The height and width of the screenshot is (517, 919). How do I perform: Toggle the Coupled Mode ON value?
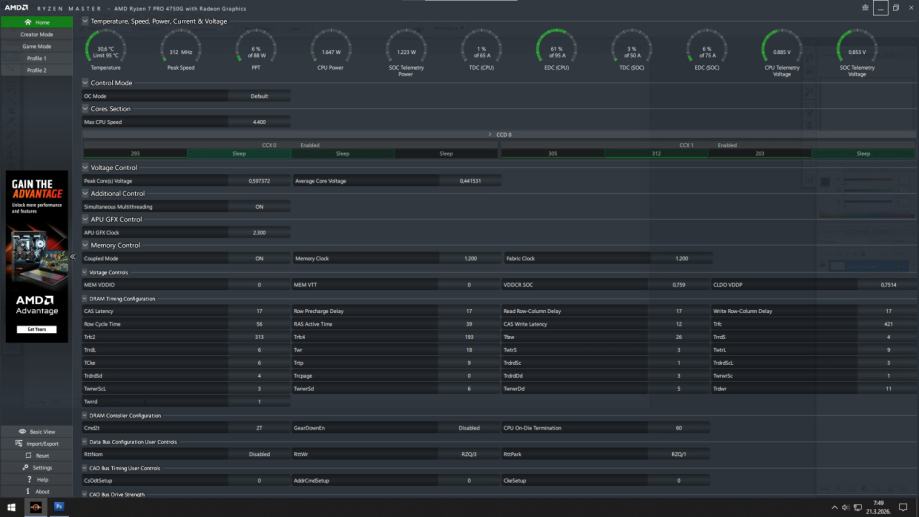(259, 259)
